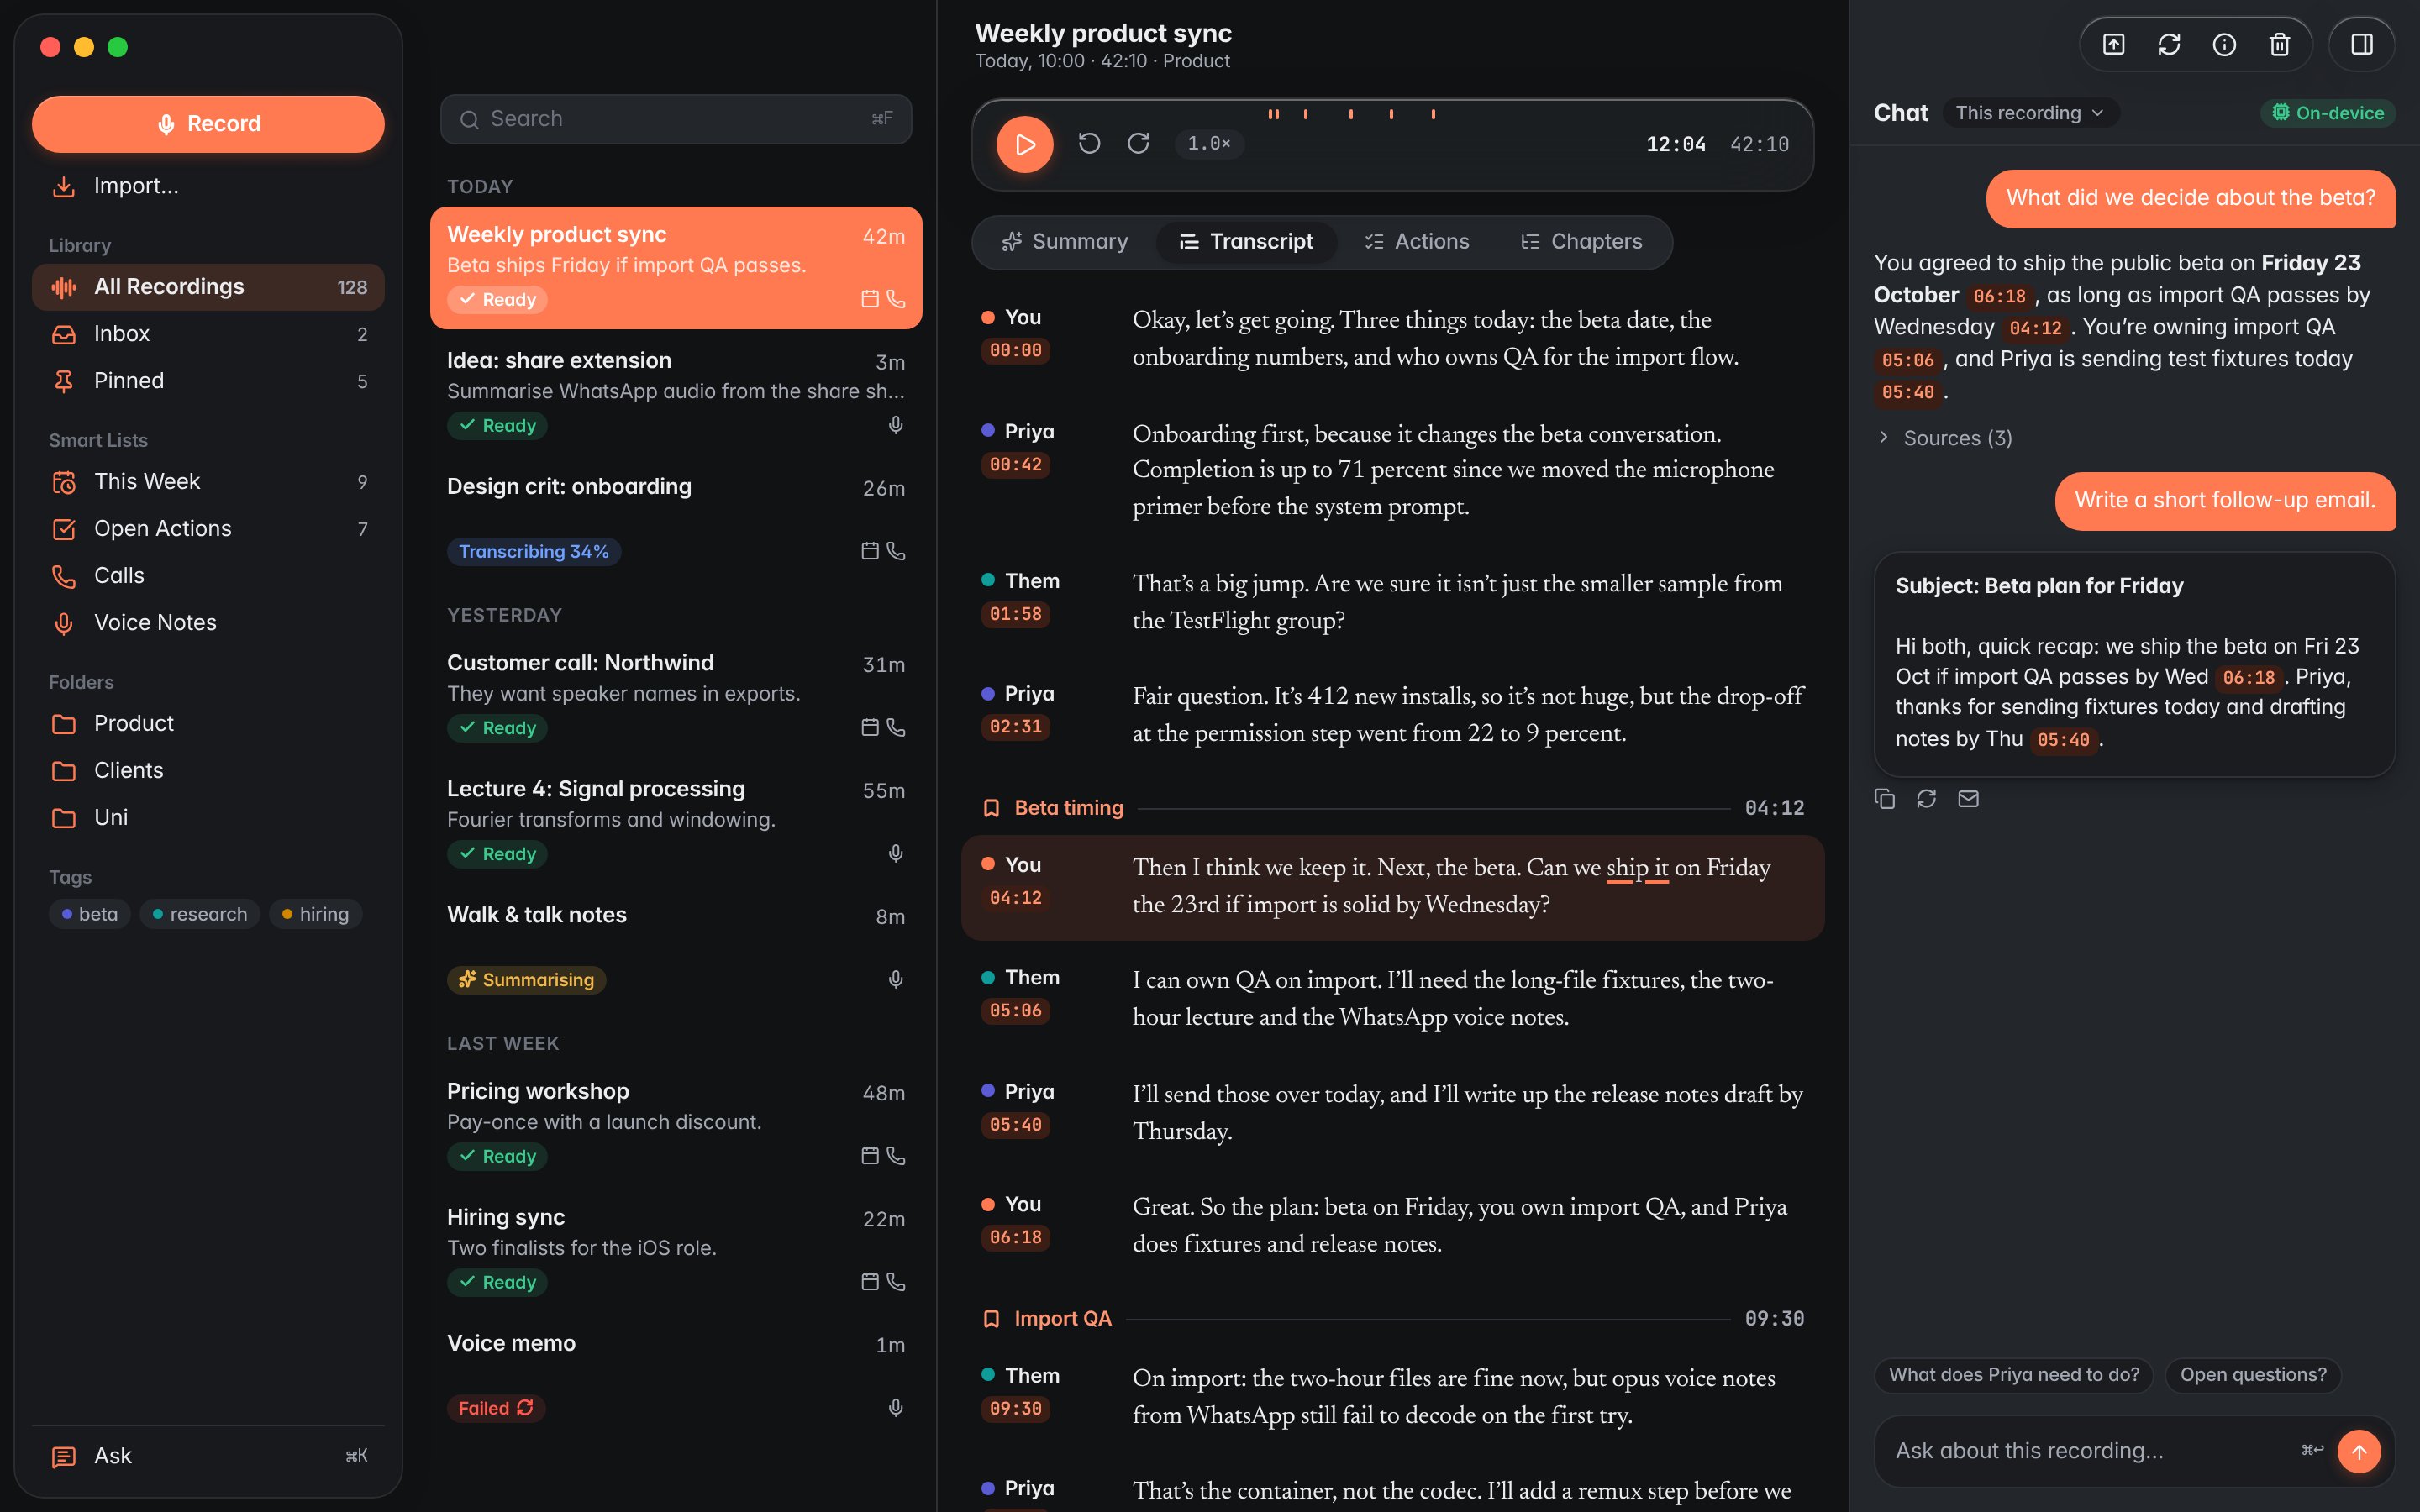Choose the Open questions? suggestion
This screenshot has width=2420, height=1512.
tap(2253, 1375)
